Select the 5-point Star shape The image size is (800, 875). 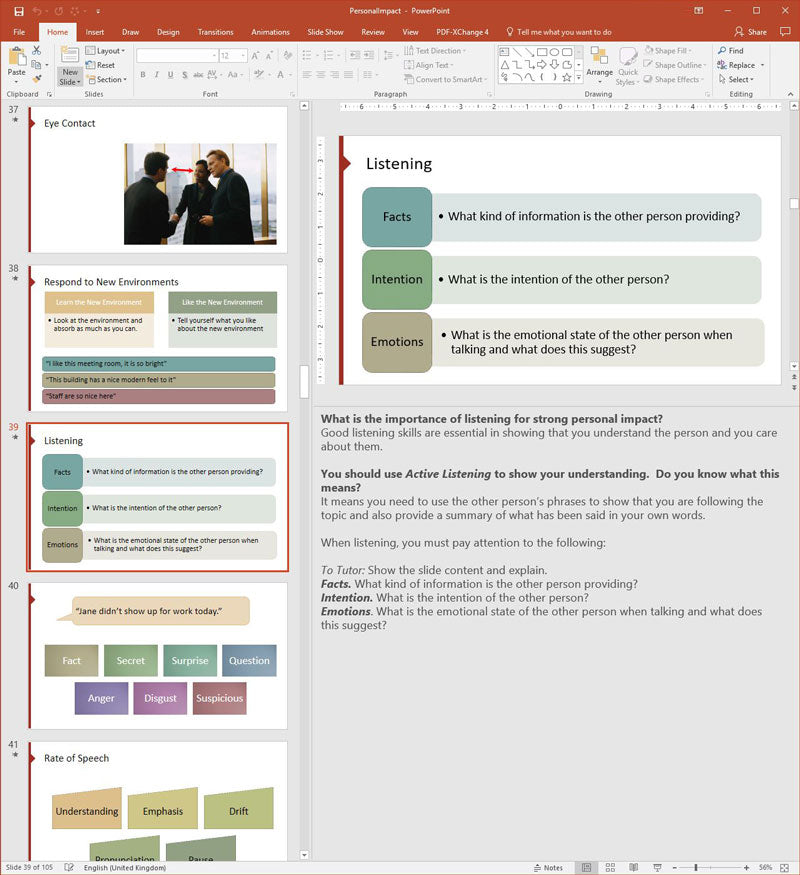pos(567,78)
